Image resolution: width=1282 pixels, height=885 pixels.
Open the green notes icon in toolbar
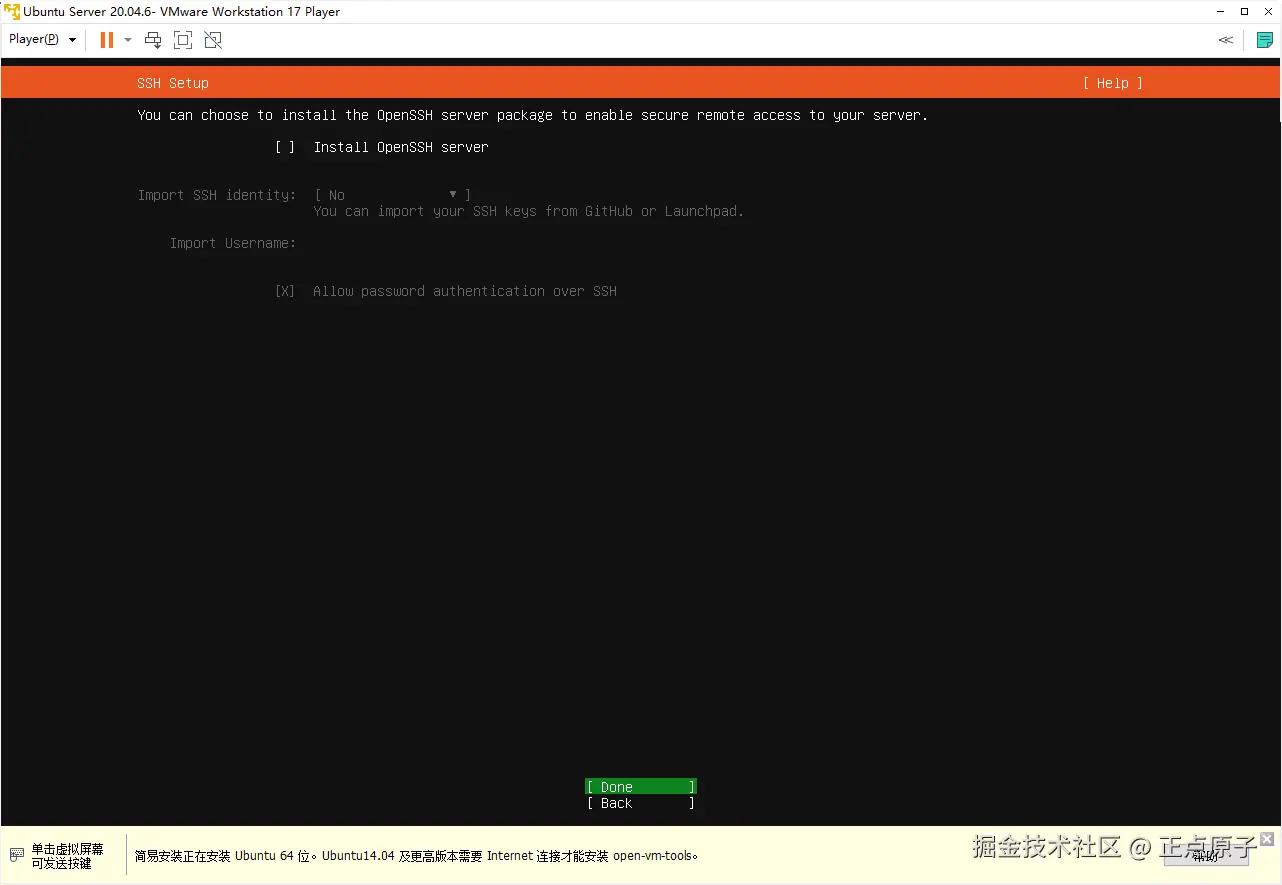pos(1264,40)
